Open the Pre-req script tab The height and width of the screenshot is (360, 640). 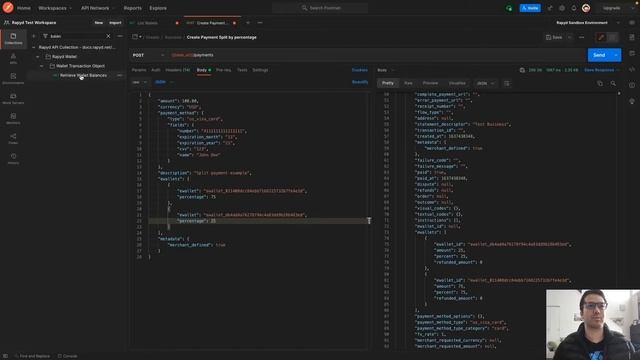(223, 70)
